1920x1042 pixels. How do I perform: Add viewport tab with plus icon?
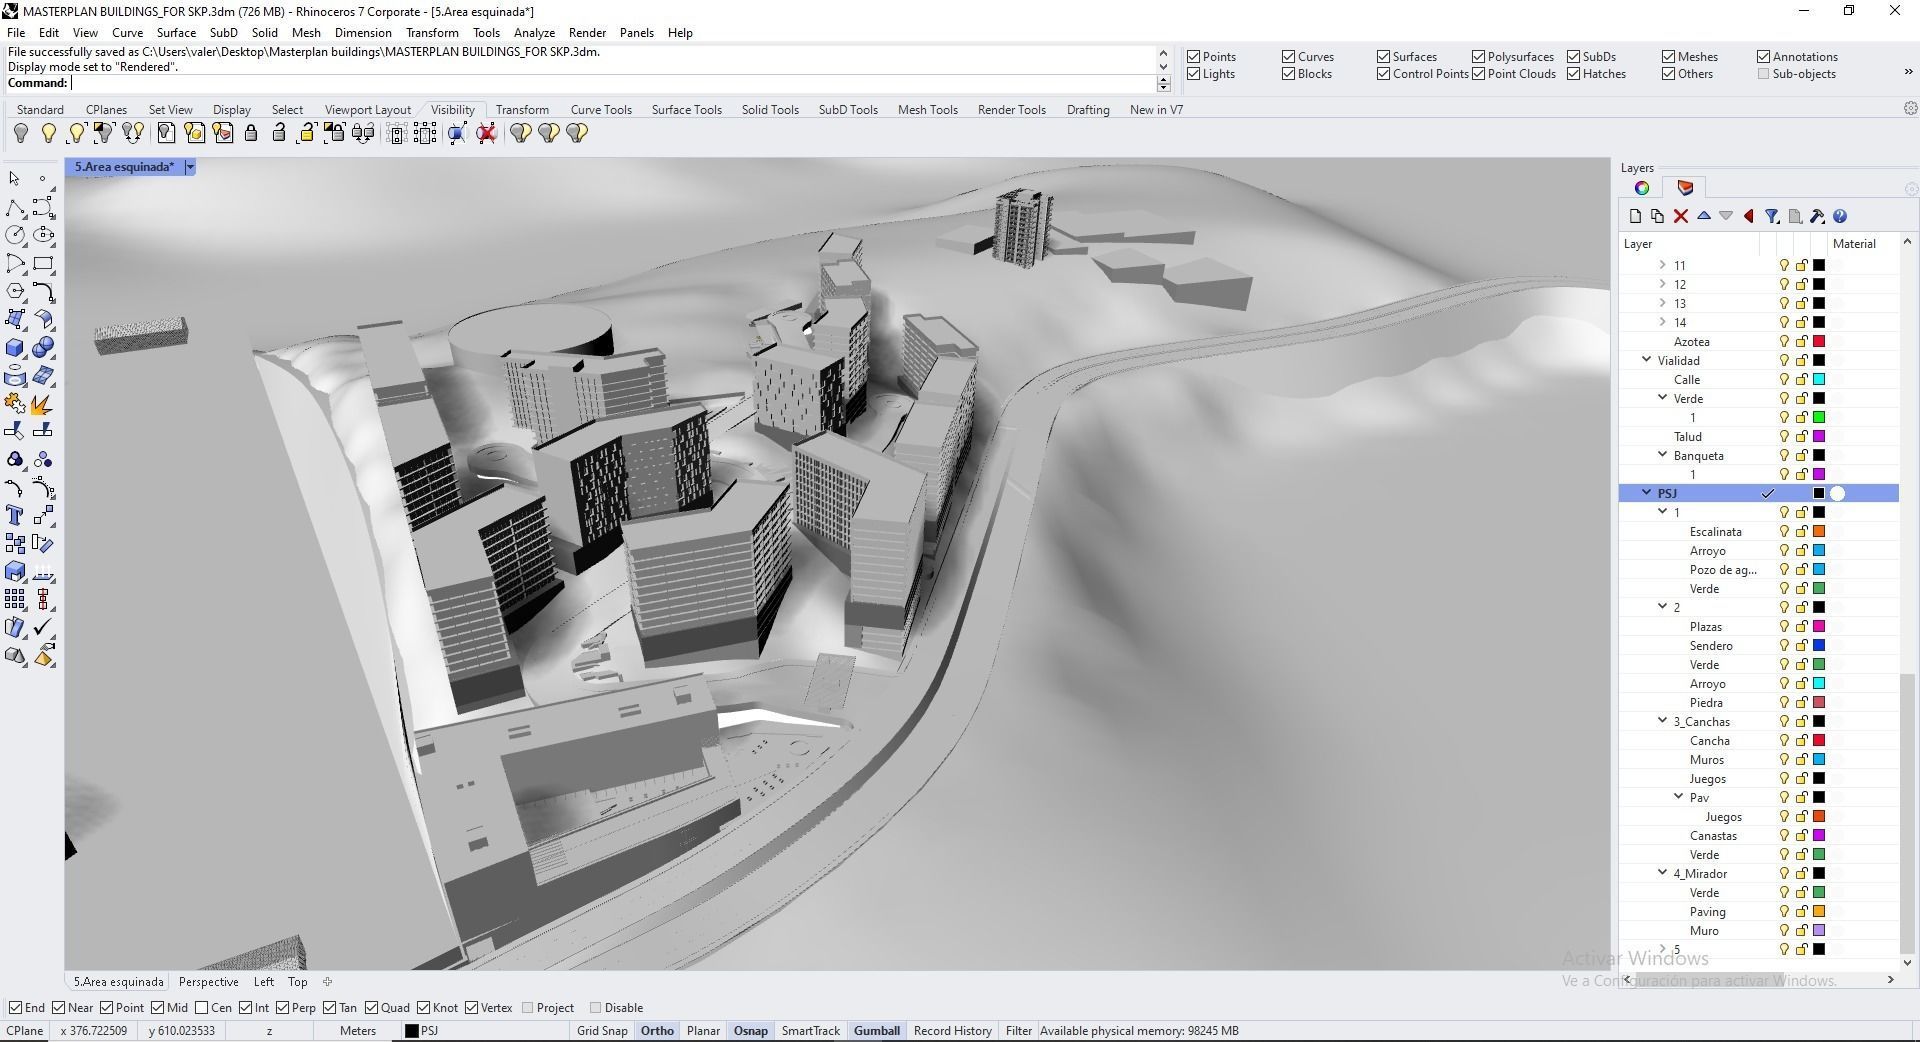(x=327, y=982)
